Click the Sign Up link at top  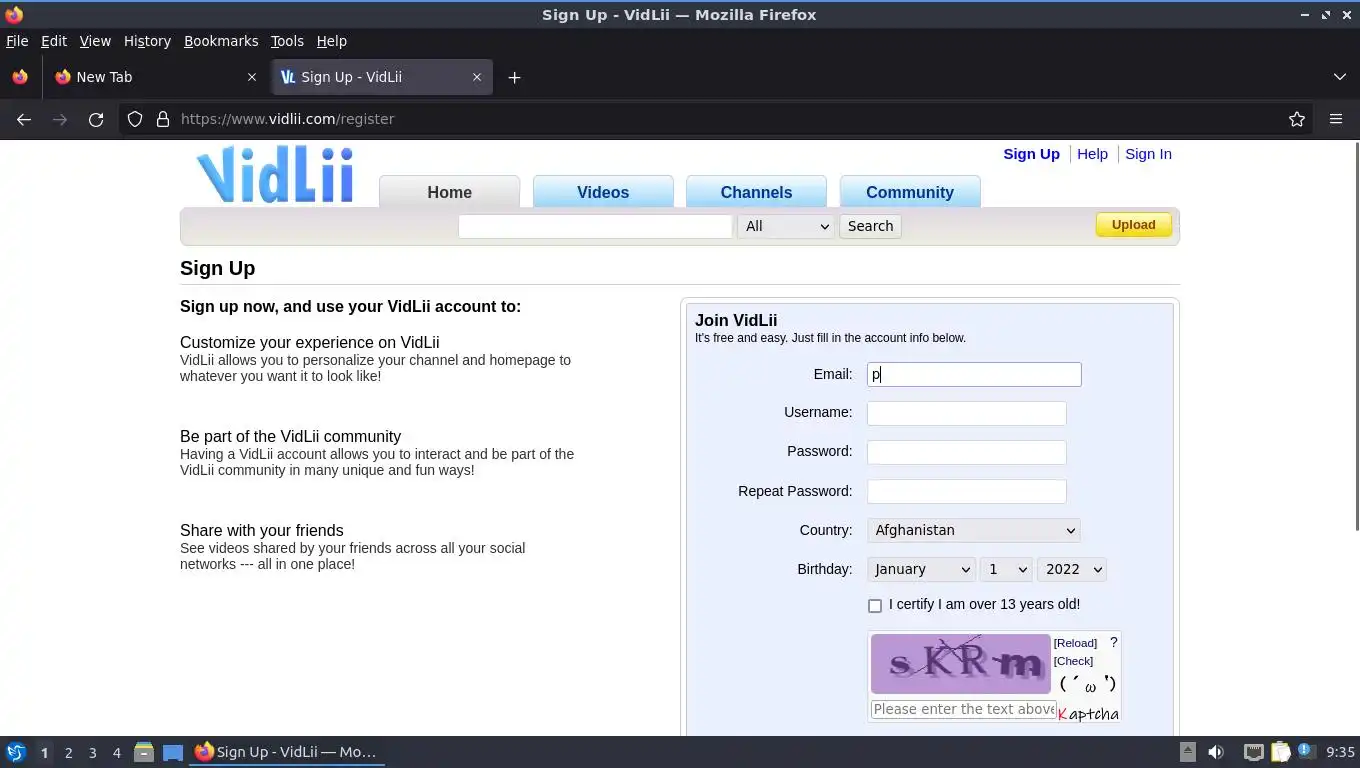coord(1031,154)
